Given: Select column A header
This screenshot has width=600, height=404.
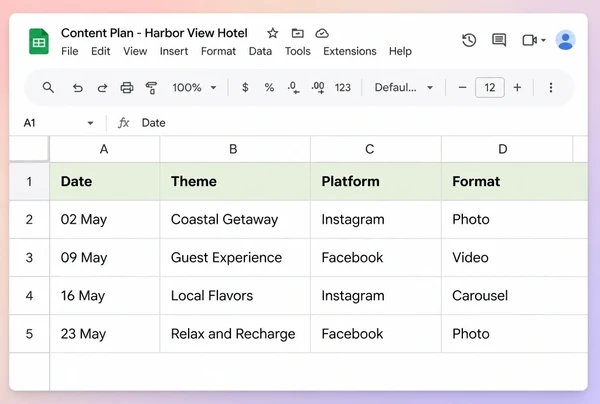Looking at the screenshot, I should point(104,149).
